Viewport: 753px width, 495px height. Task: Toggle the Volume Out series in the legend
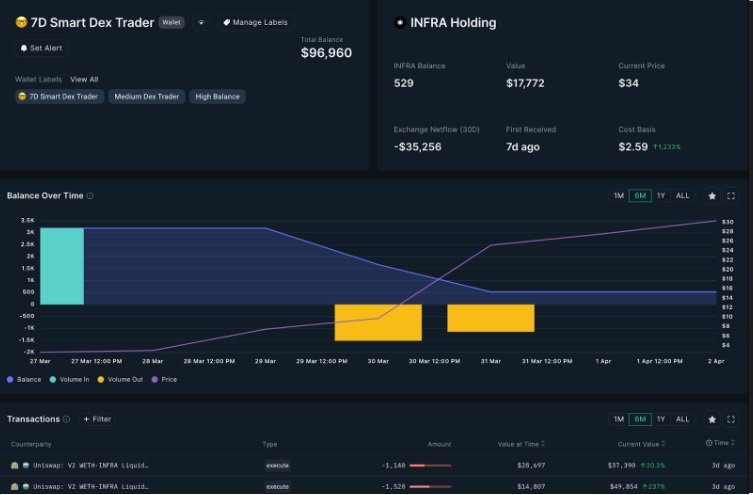(x=120, y=380)
